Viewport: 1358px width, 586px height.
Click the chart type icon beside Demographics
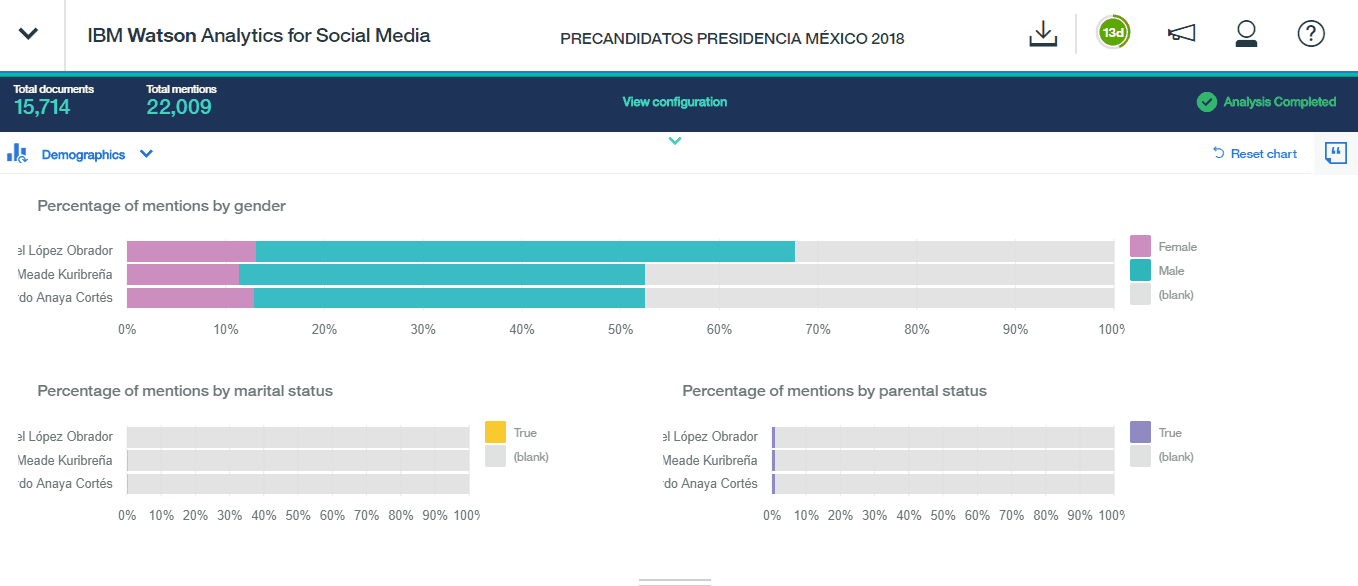point(17,154)
